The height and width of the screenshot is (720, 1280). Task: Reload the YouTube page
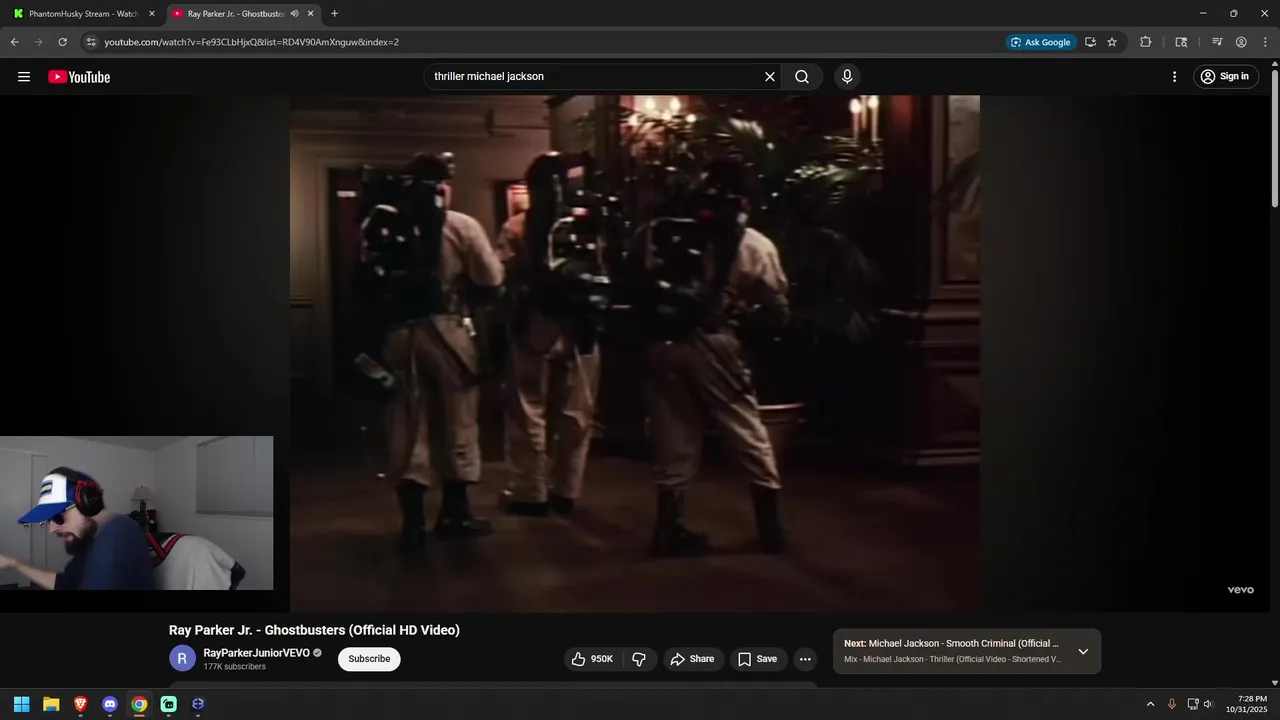point(62,42)
